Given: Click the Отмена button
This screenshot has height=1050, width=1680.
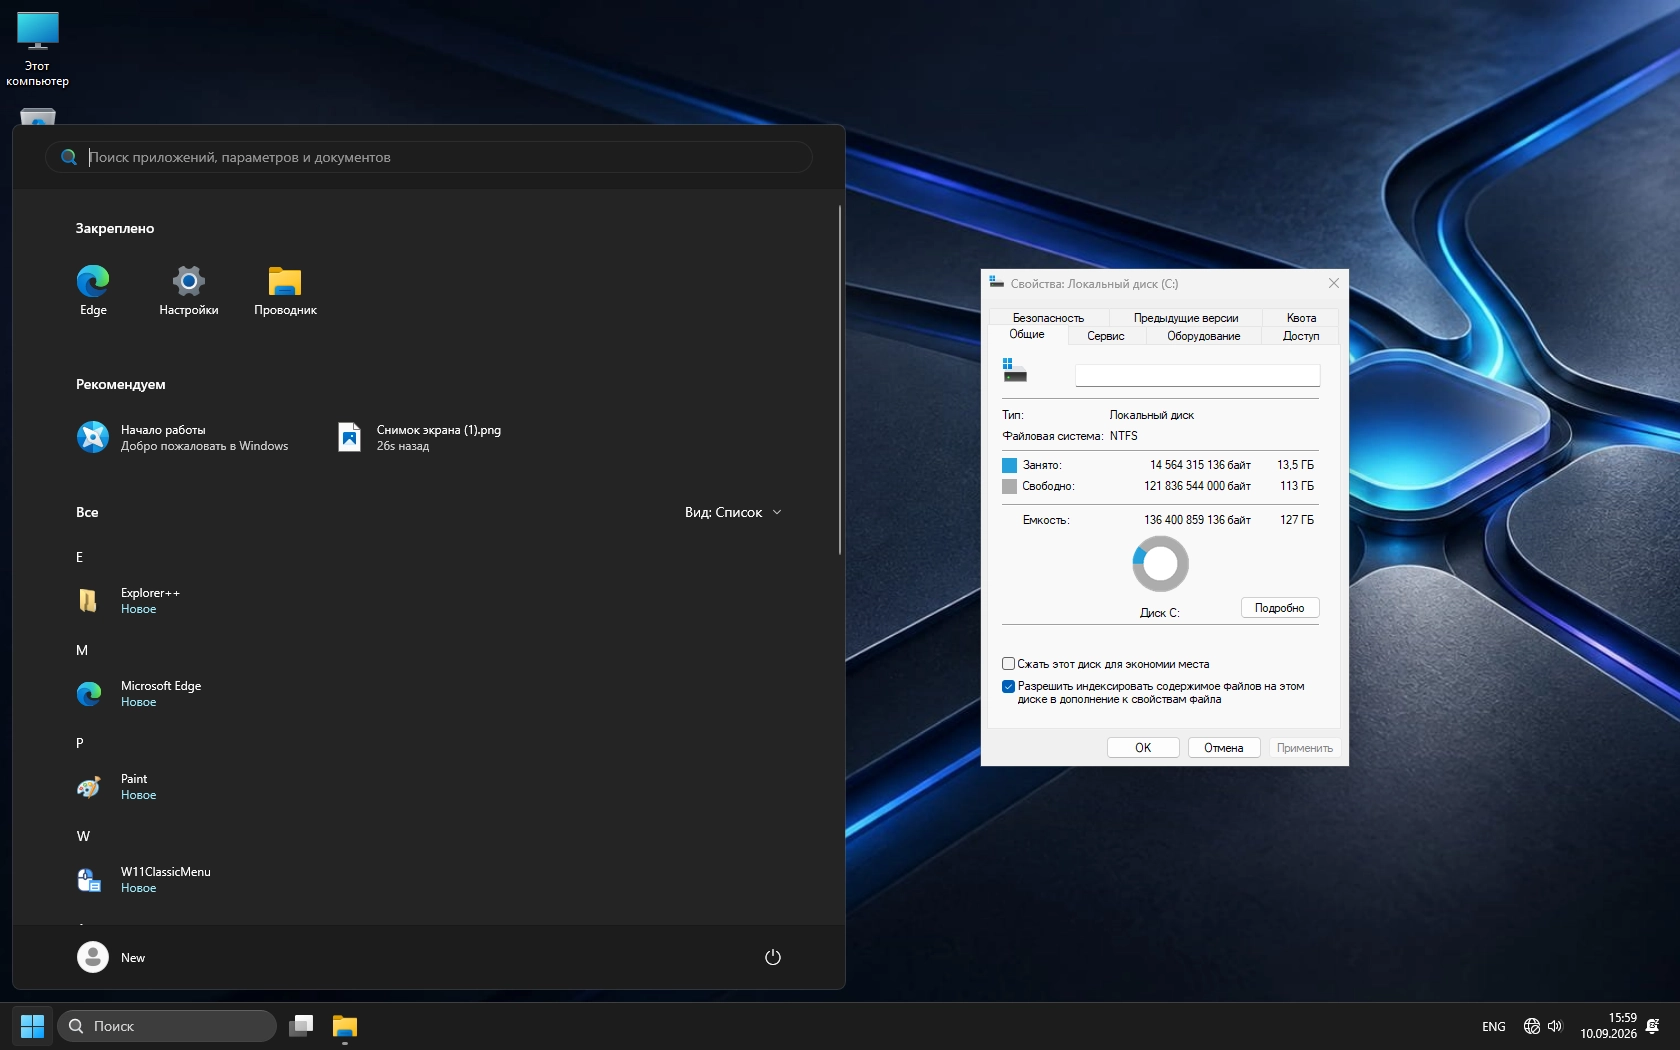Looking at the screenshot, I should [x=1223, y=748].
